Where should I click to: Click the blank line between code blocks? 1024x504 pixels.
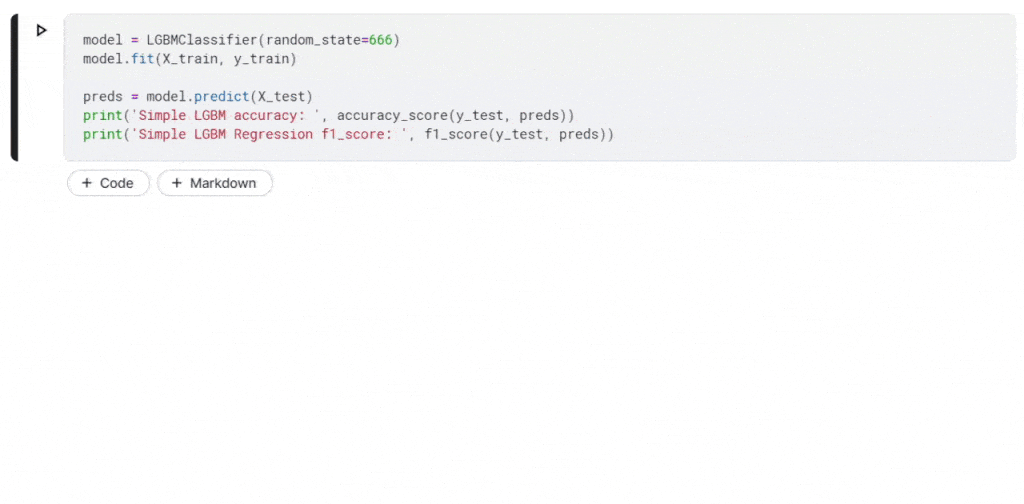[x=539, y=78]
